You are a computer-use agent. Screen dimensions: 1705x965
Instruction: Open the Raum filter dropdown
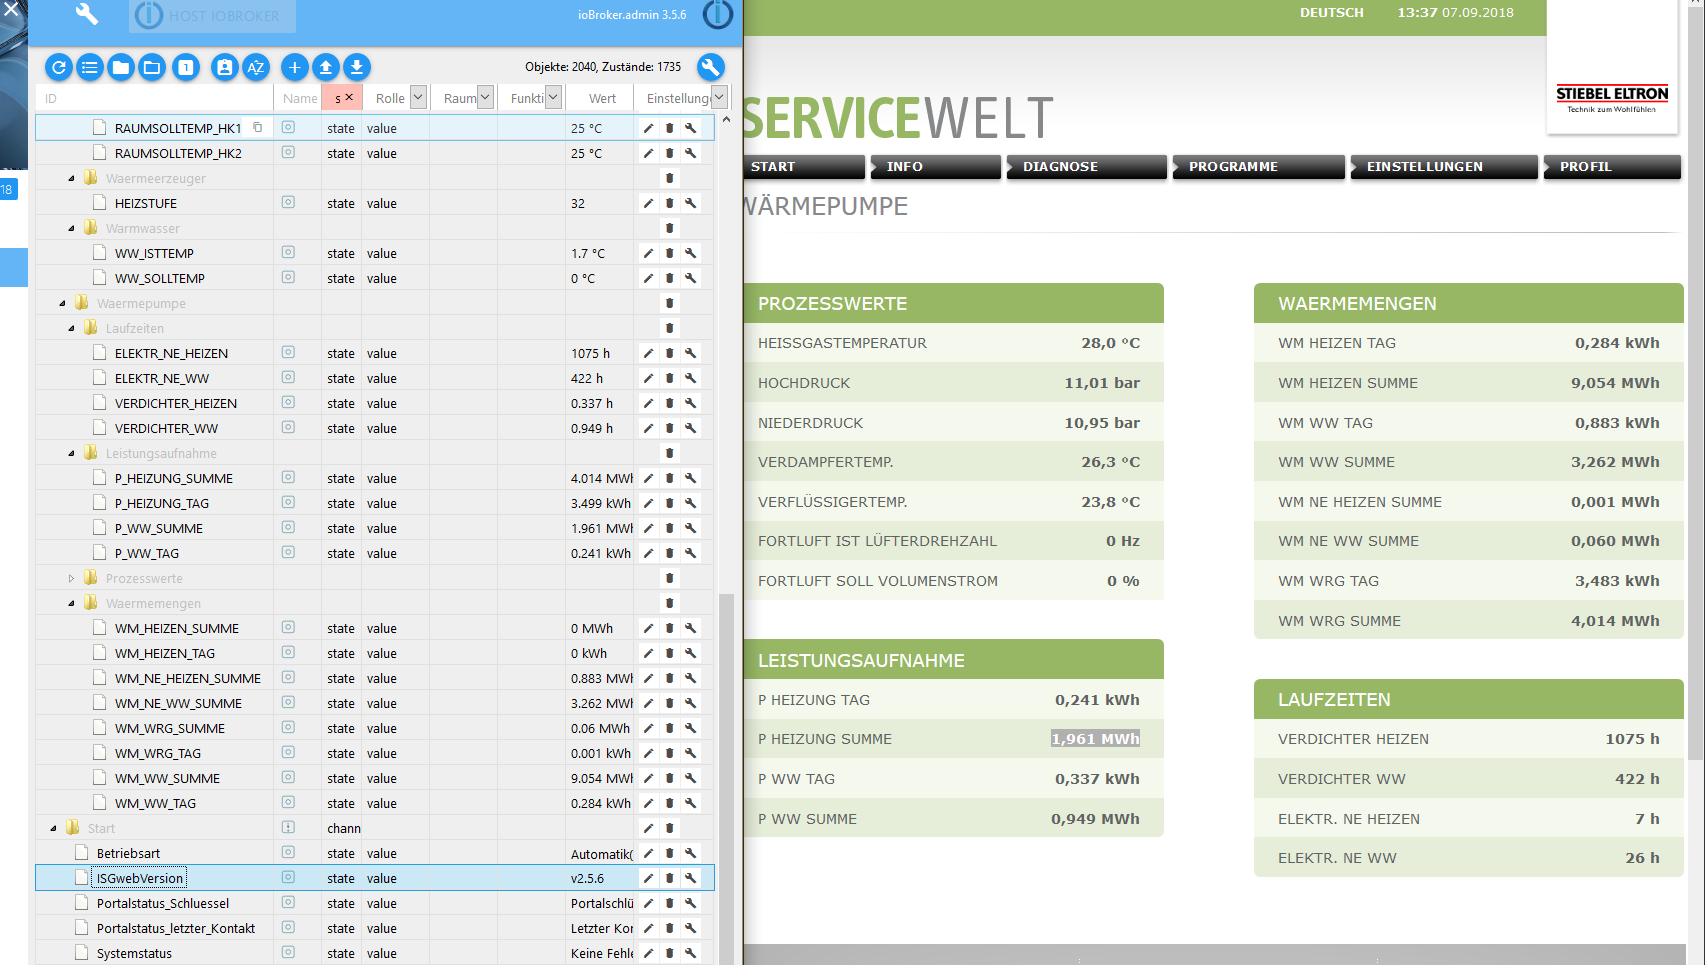click(x=485, y=97)
